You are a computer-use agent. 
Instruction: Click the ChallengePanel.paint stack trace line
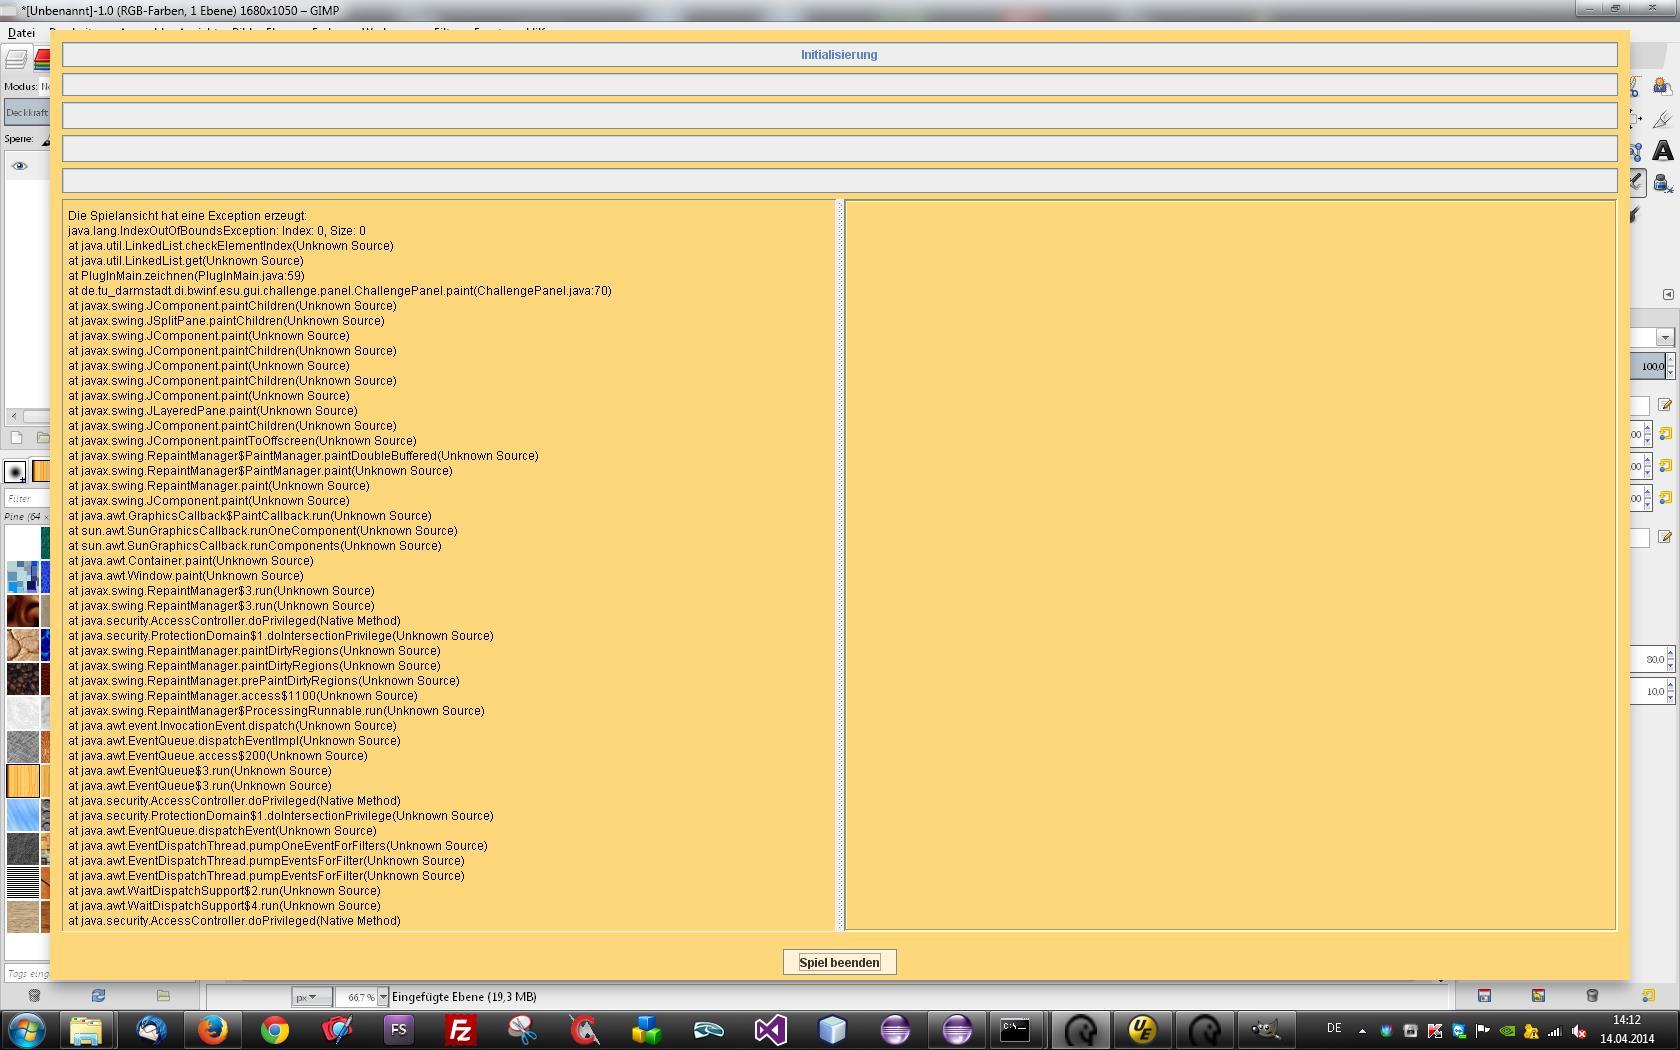point(340,291)
